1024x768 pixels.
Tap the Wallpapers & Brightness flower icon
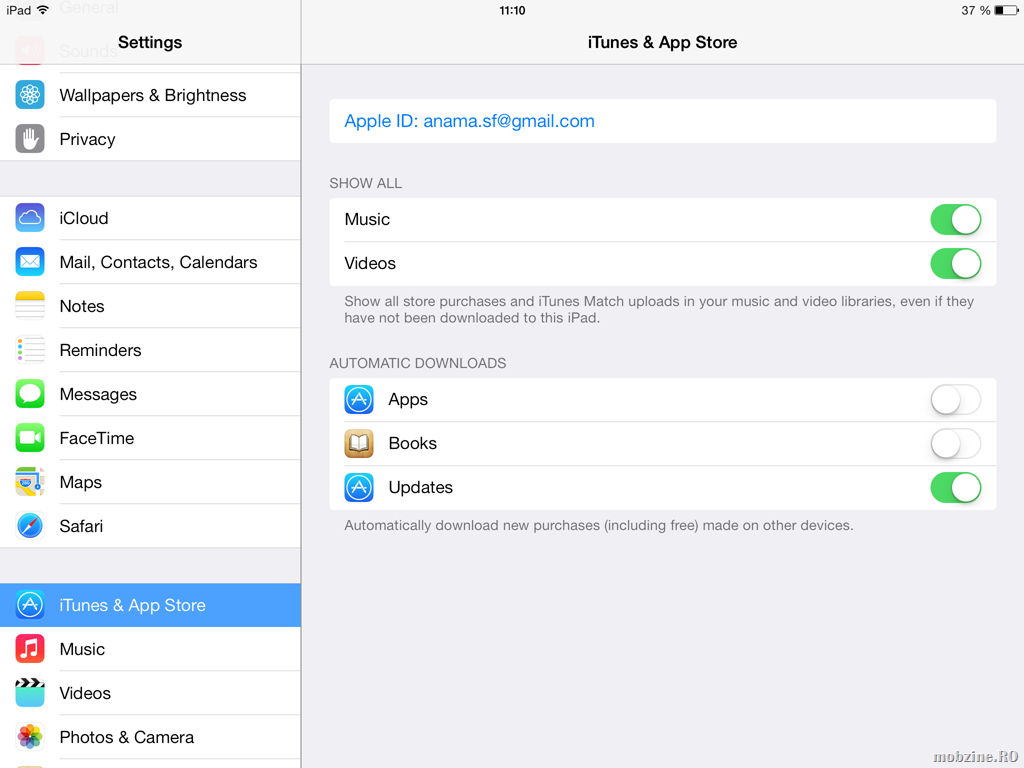click(30, 95)
